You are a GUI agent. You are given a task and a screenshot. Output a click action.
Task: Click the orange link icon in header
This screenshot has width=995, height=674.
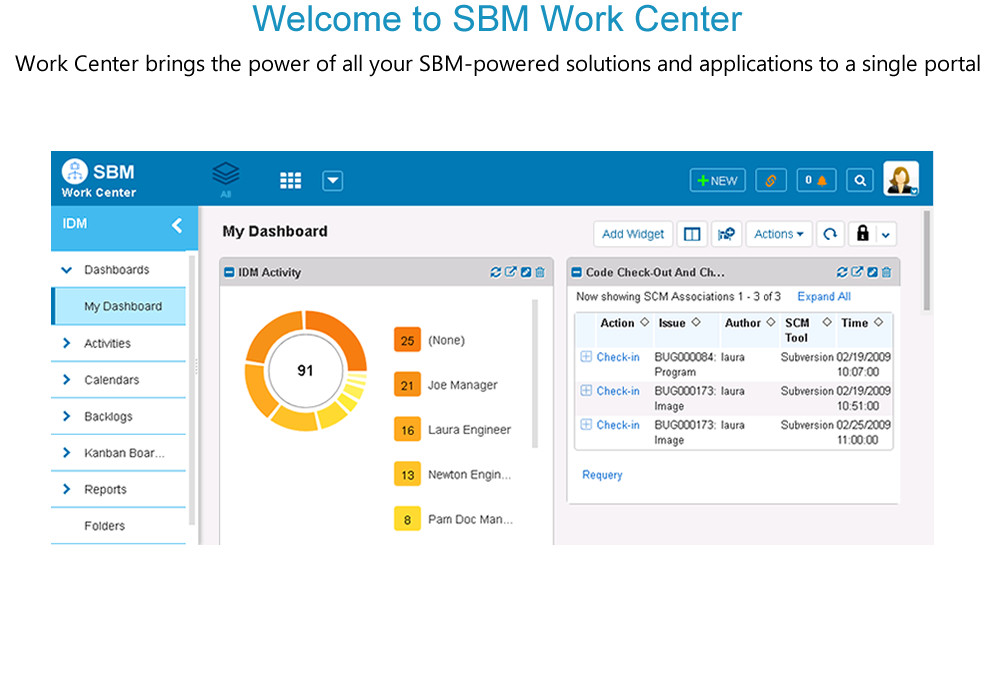click(770, 180)
